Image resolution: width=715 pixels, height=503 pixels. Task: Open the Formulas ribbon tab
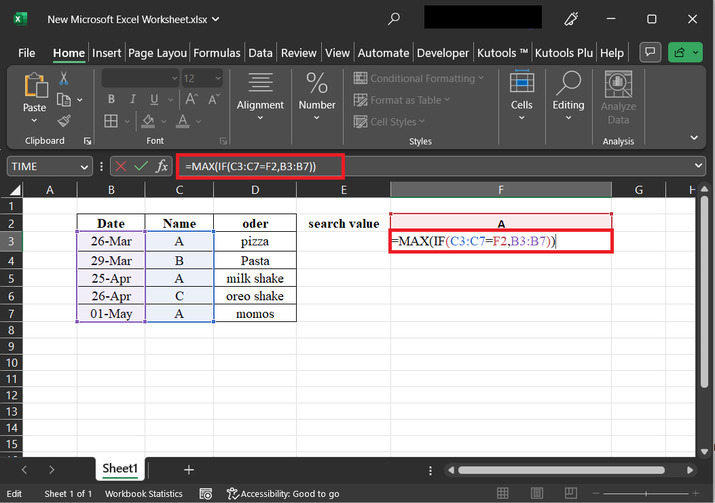point(216,53)
